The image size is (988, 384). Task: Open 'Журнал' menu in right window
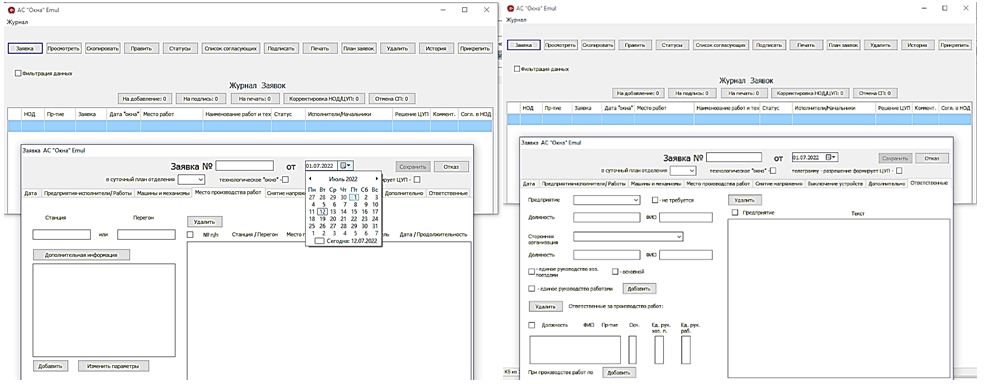point(516,20)
